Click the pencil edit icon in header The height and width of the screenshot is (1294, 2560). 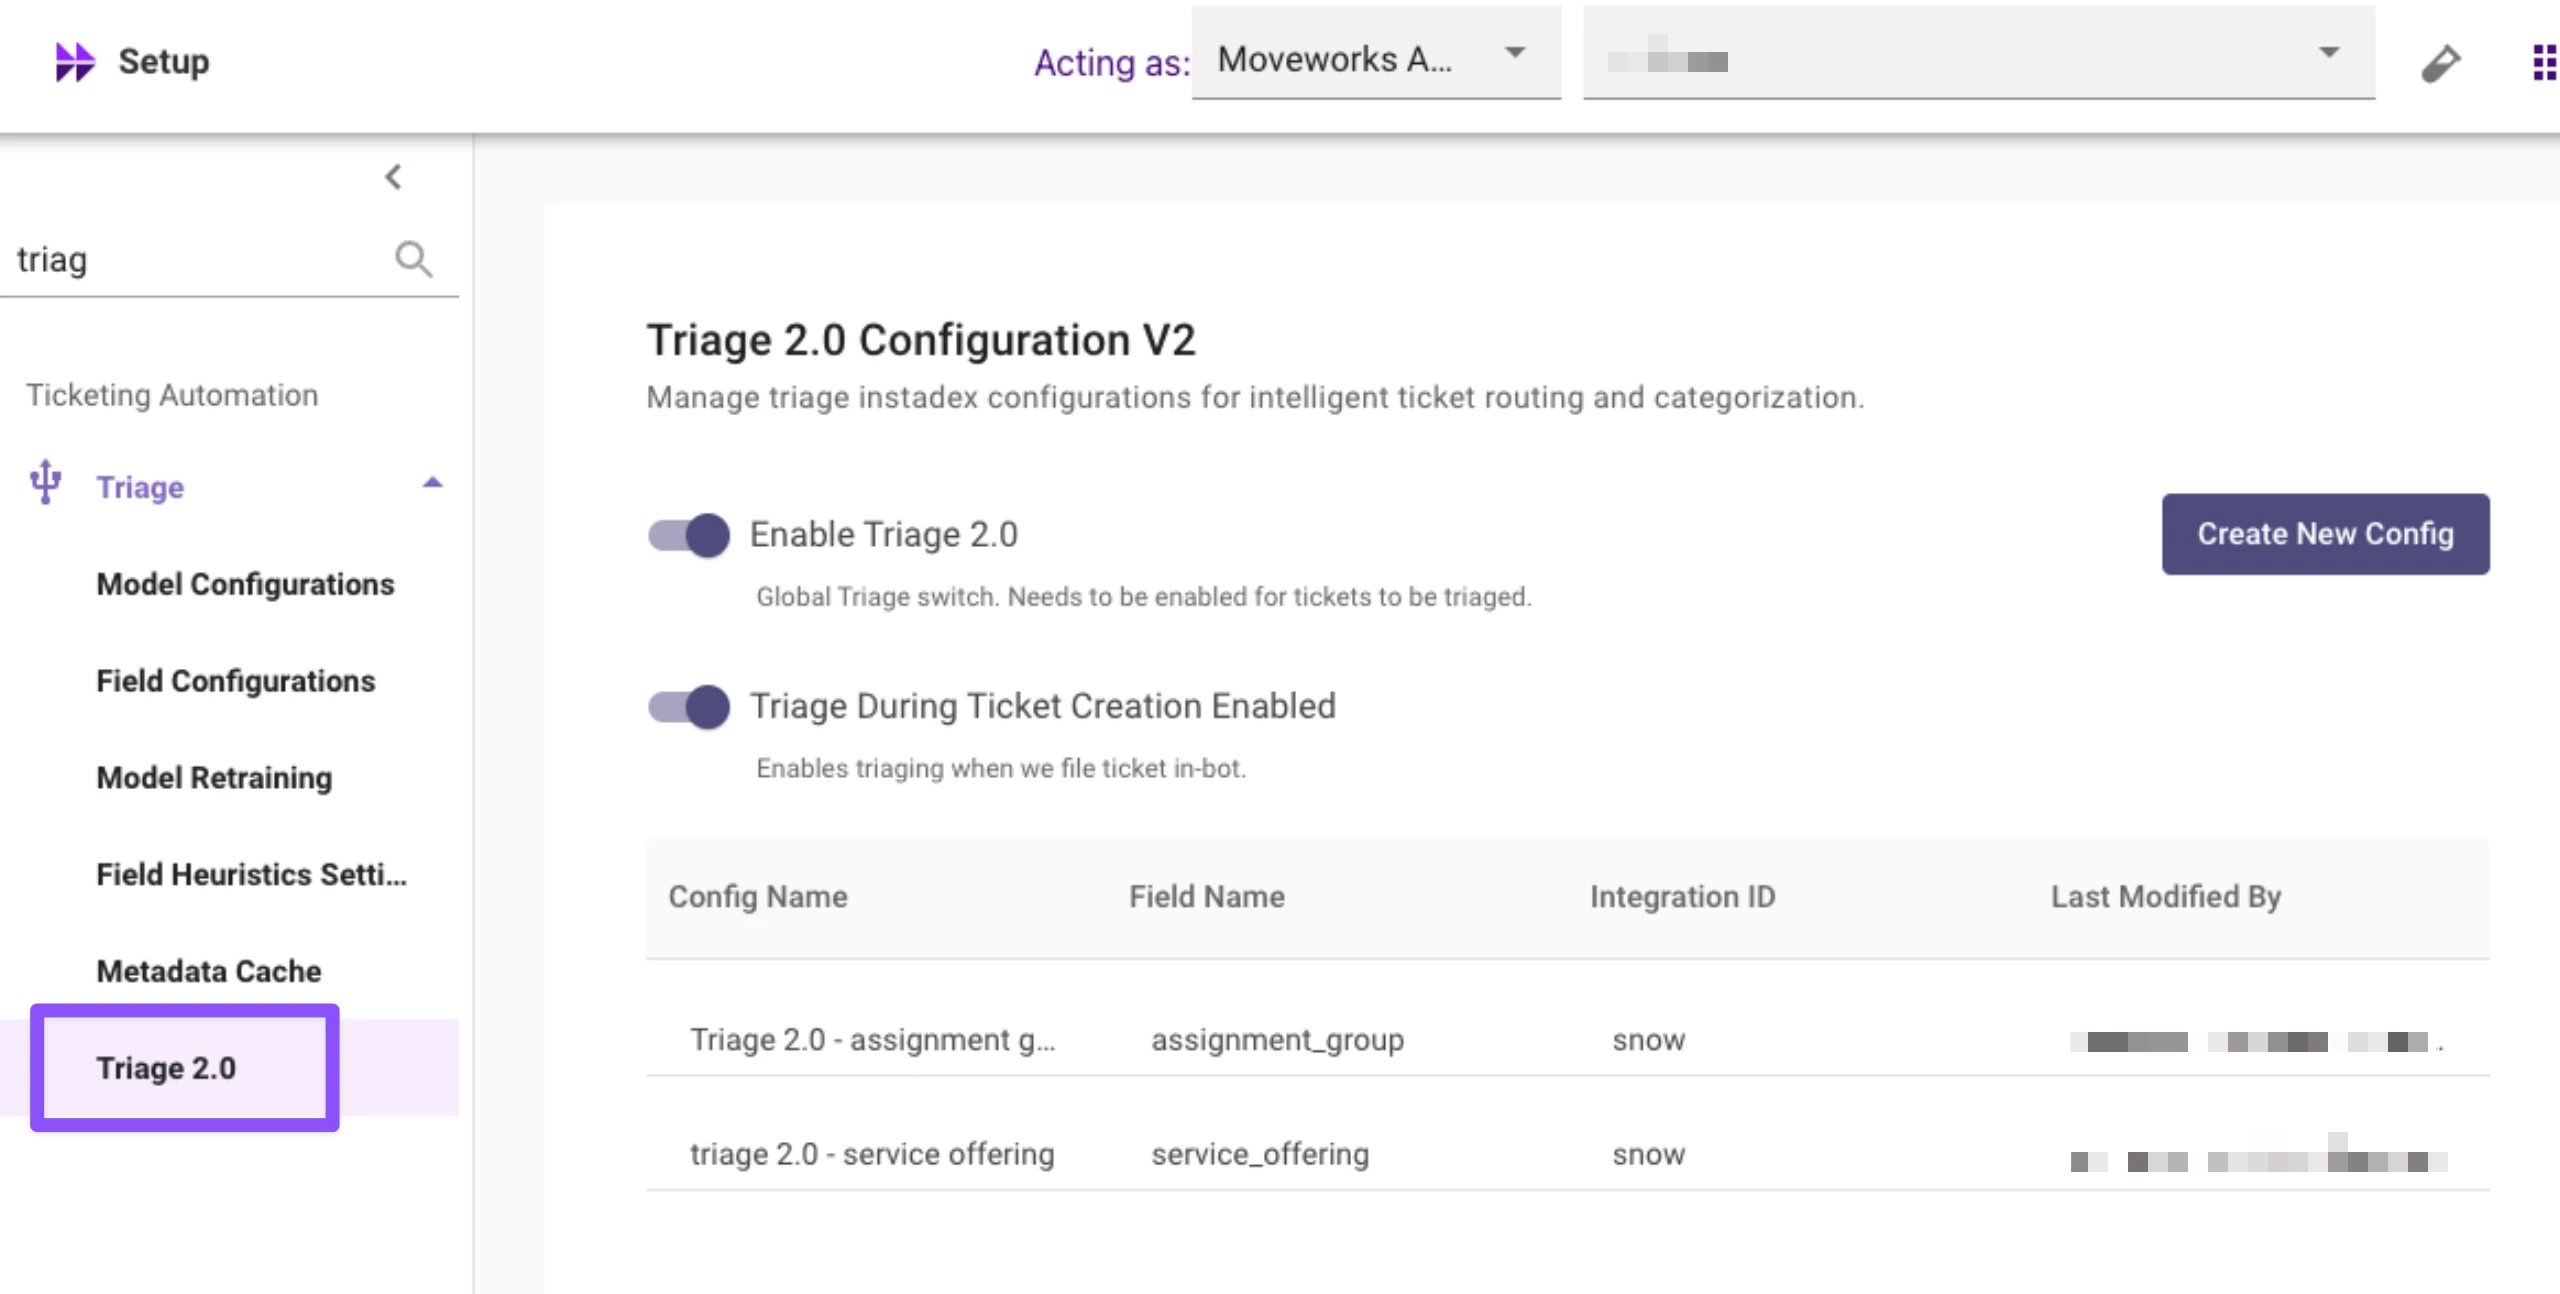[2440, 63]
